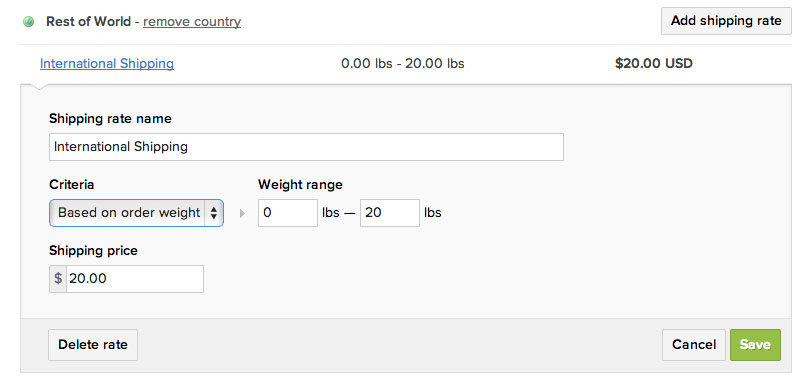
Task: Open the Criteria dropdown 'Based on order weight'
Action: 136,213
